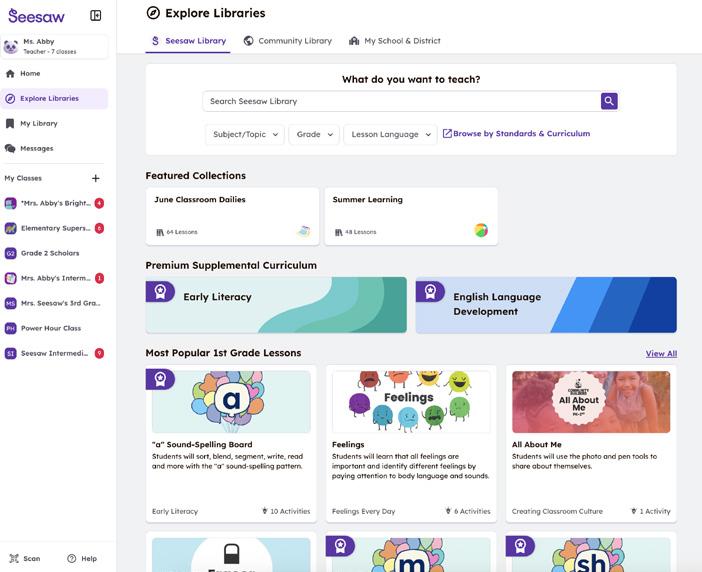Image resolution: width=702 pixels, height=572 pixels.
Task: Open Help from the sidebar footer
Action: (x=82, y=559)
